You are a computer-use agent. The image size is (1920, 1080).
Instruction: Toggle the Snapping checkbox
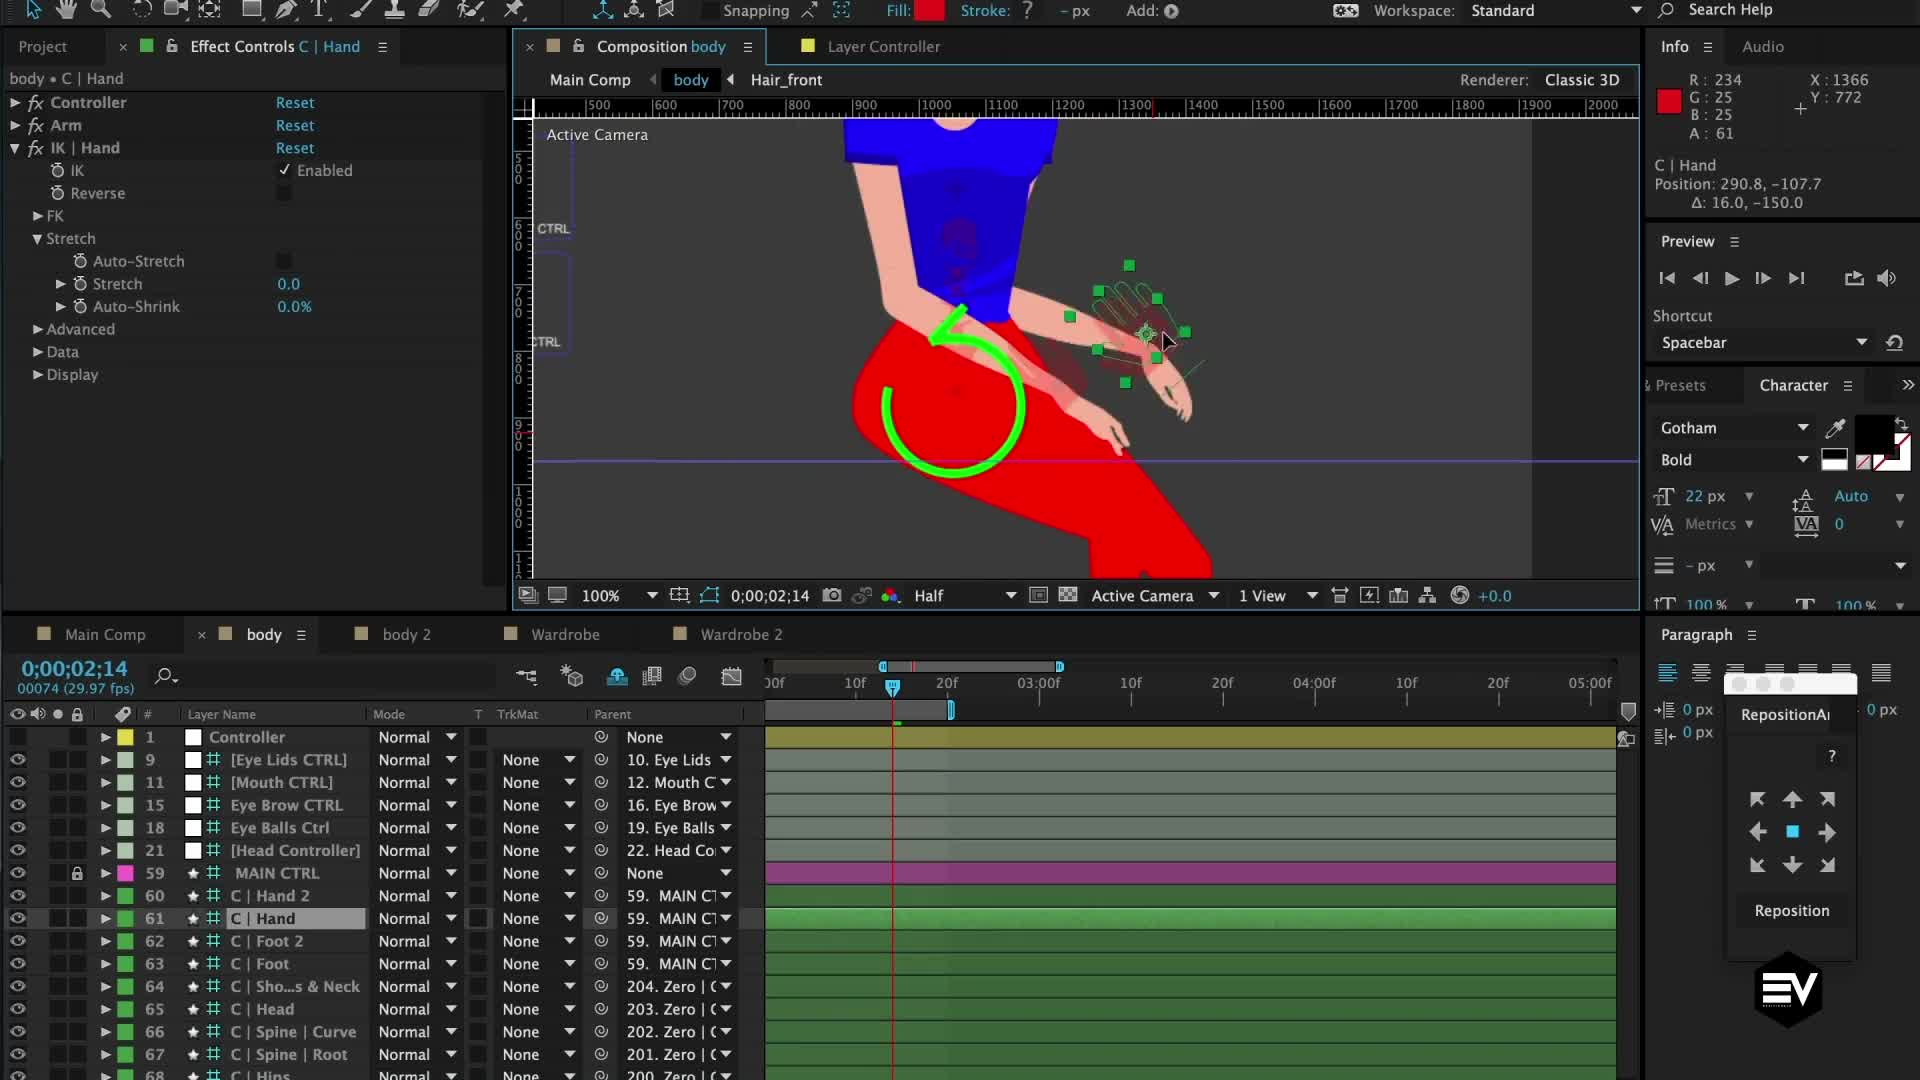[709, 10]
